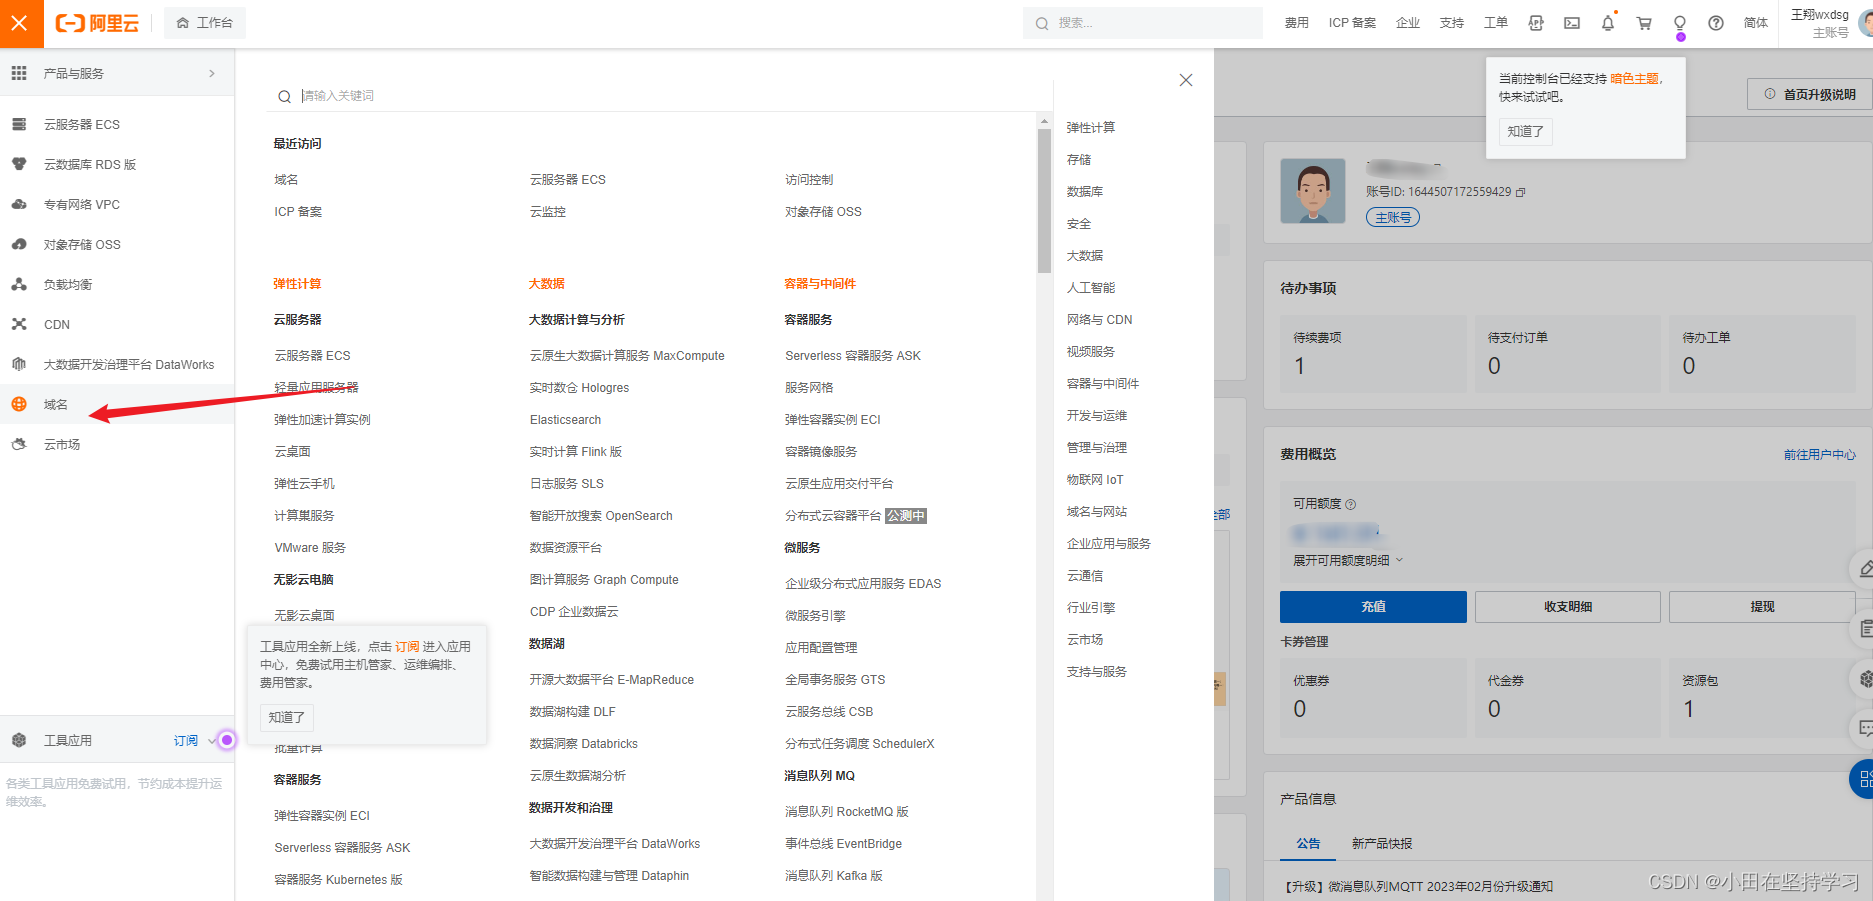Open 前往用户中心 link
This screenshot has height=901, width=1873.
(1820, 454)
